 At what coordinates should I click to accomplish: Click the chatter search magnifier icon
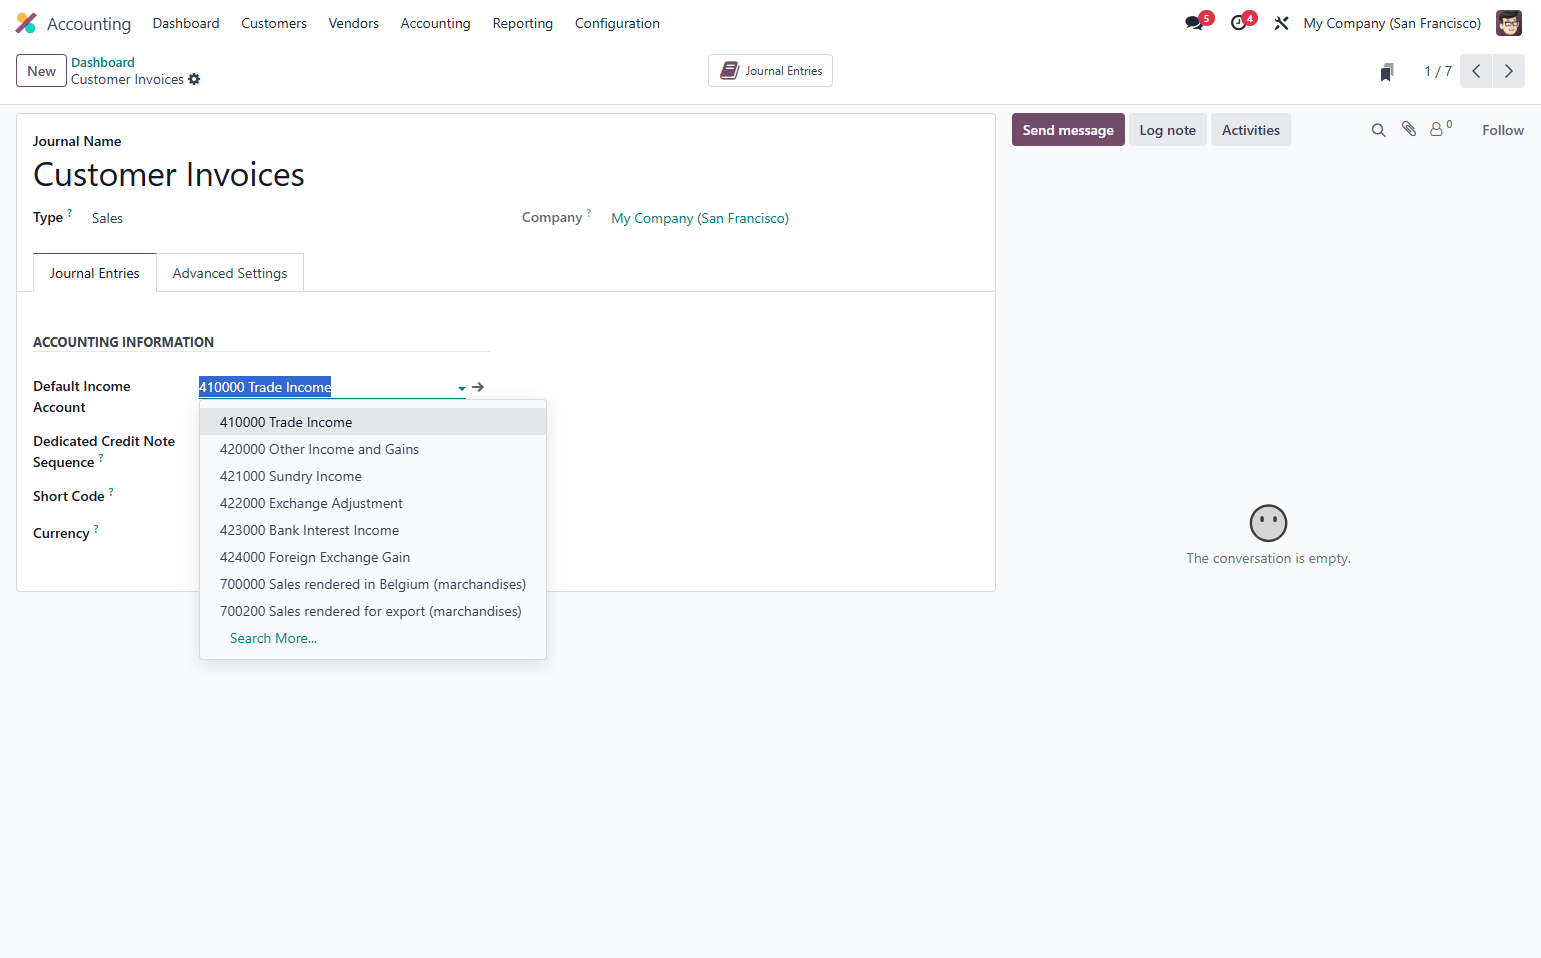1378,130
